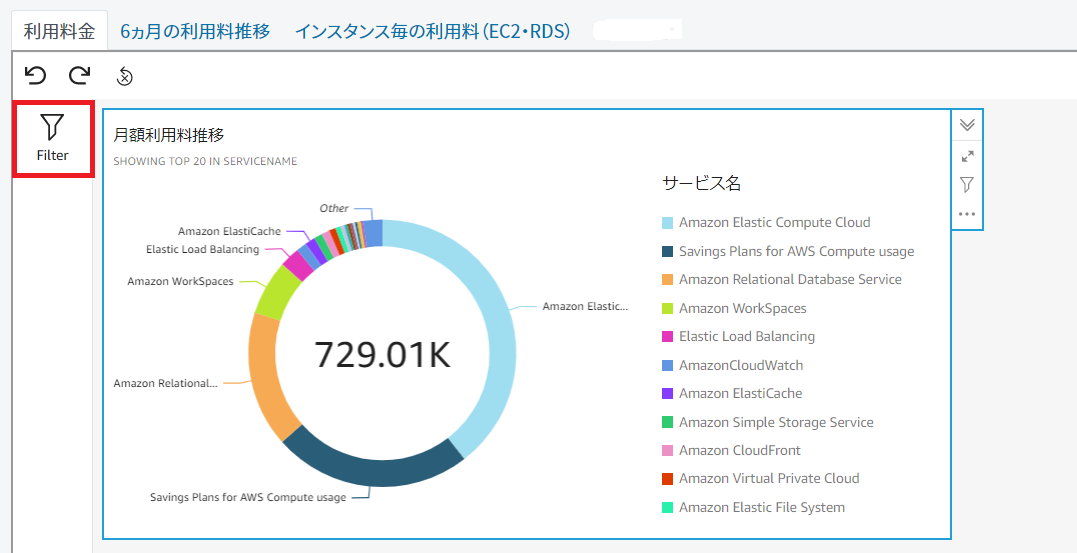The height and width of the screenshot is (553, 1077).
Task: Switch to the 6ヵ月の利用料推移 tab
Action: pyautogui.click(x=195, y=31)
